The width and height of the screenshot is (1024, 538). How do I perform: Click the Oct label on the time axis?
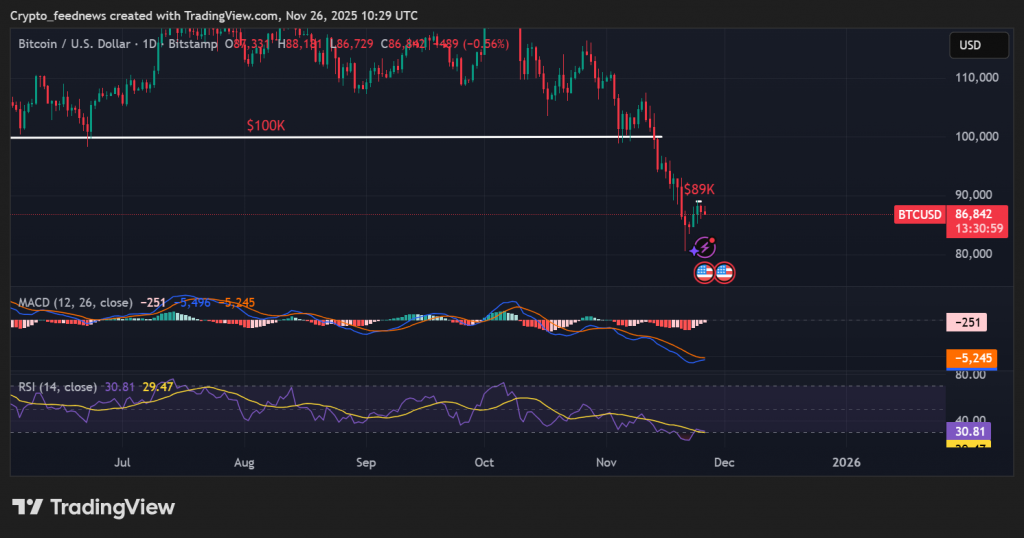point(485,463)
